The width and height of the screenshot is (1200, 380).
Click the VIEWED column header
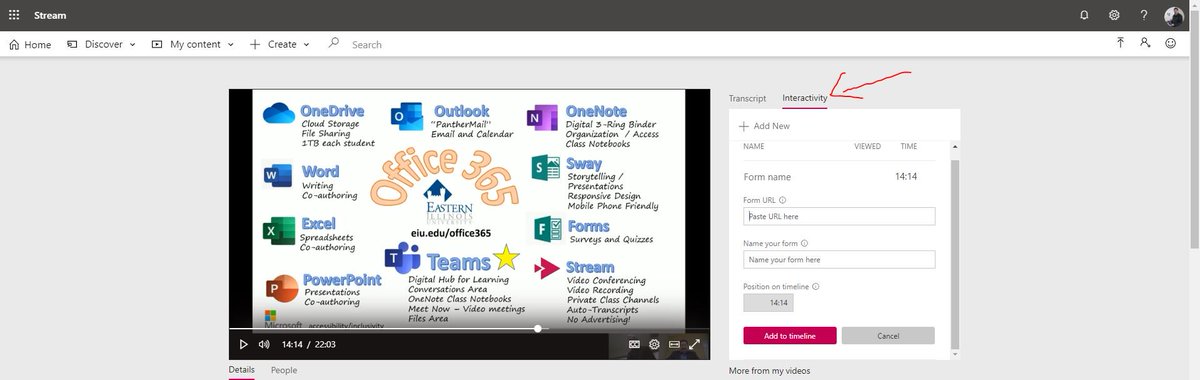867,146
